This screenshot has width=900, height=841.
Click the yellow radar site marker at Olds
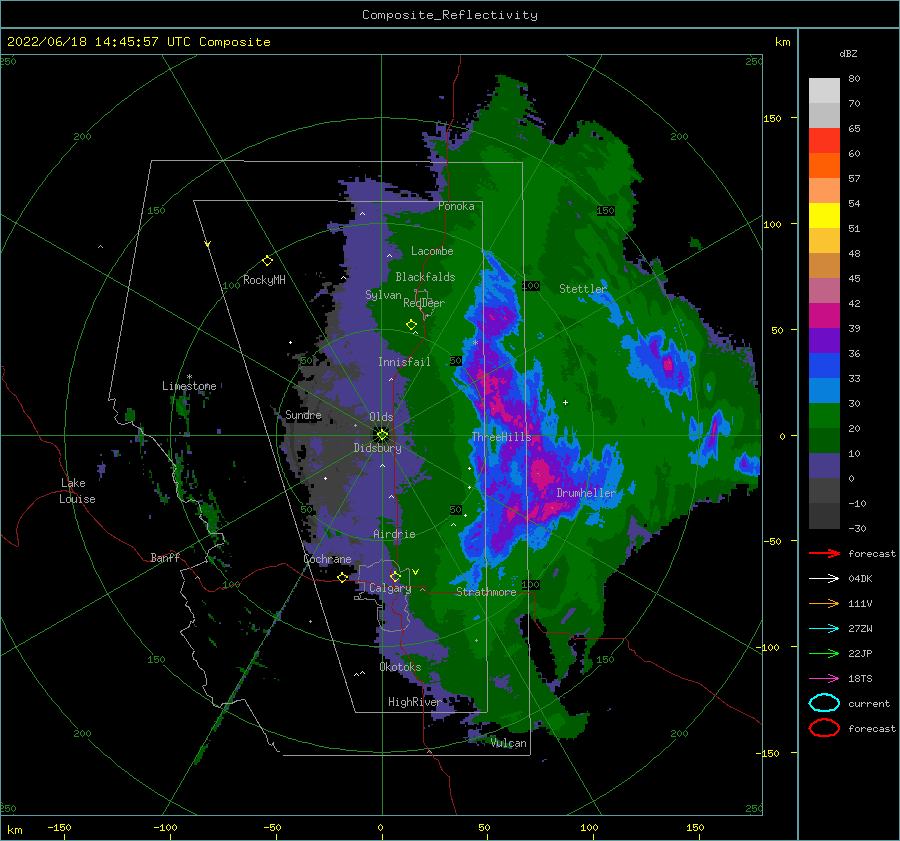pyautogui.click(x=382, y=435)
